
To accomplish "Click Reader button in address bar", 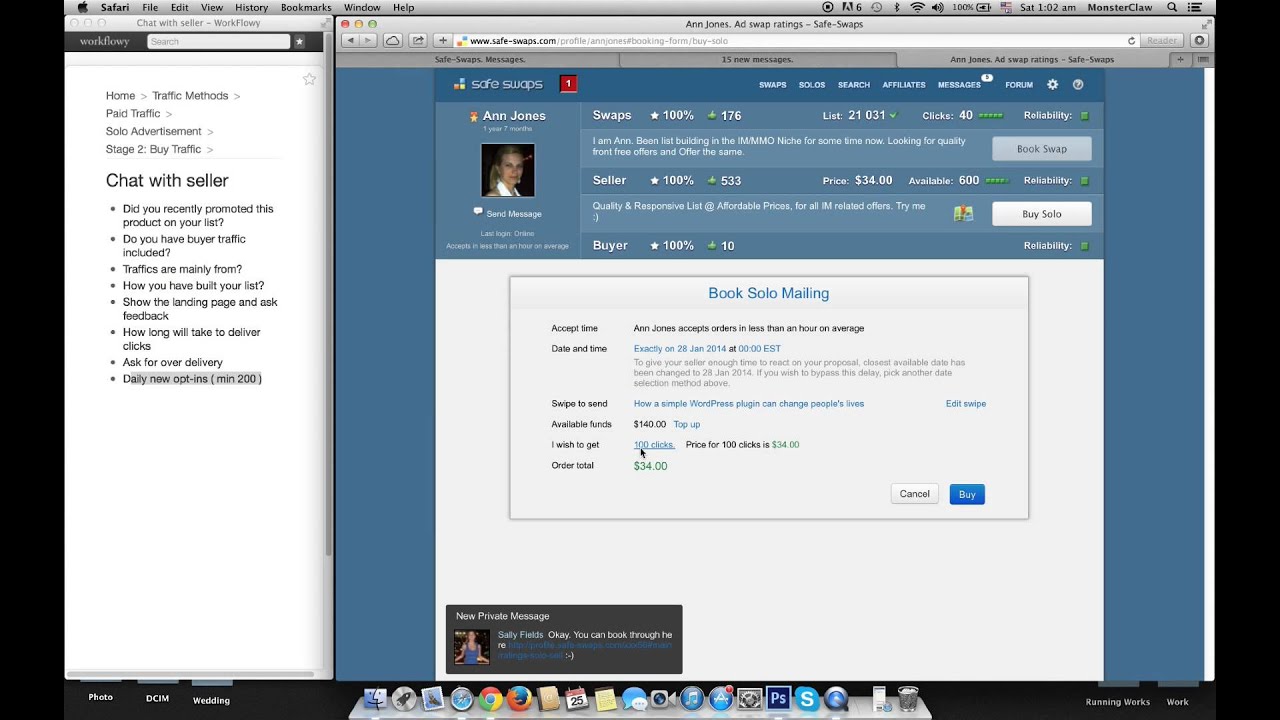I will [1161, 41].
